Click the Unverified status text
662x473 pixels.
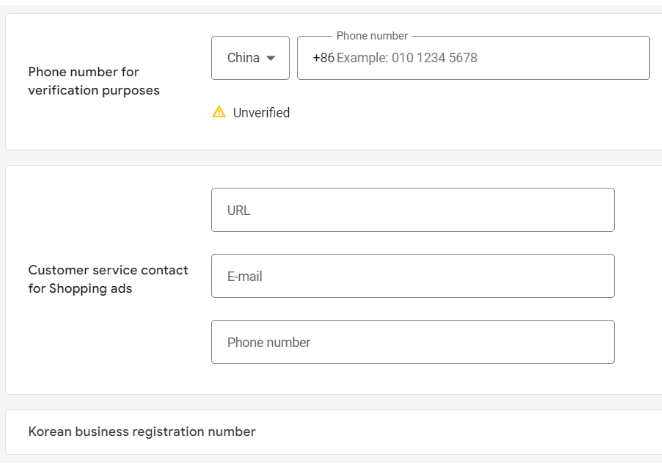click(261, 113)
